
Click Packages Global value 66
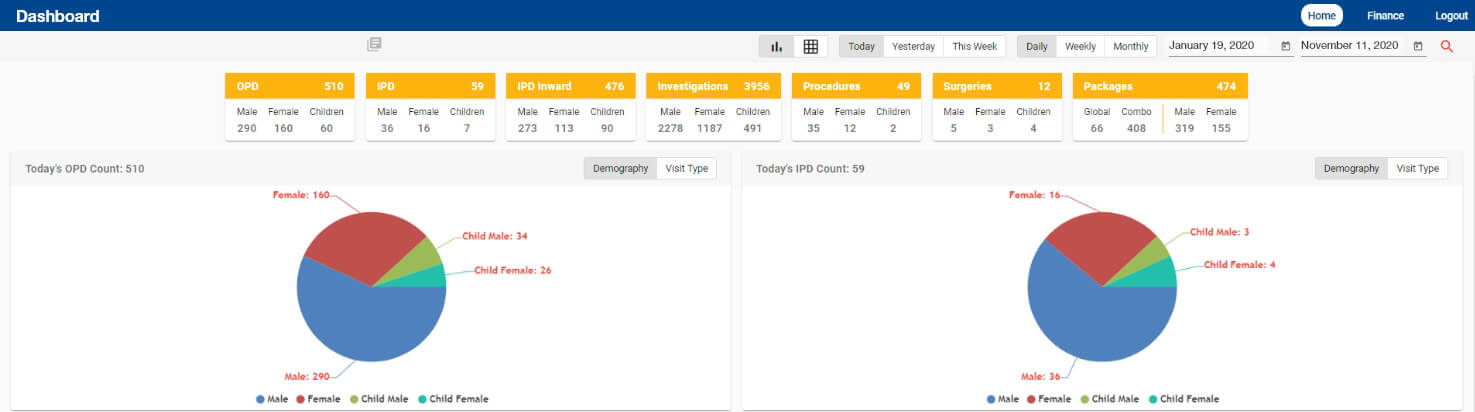[1097, 128]
